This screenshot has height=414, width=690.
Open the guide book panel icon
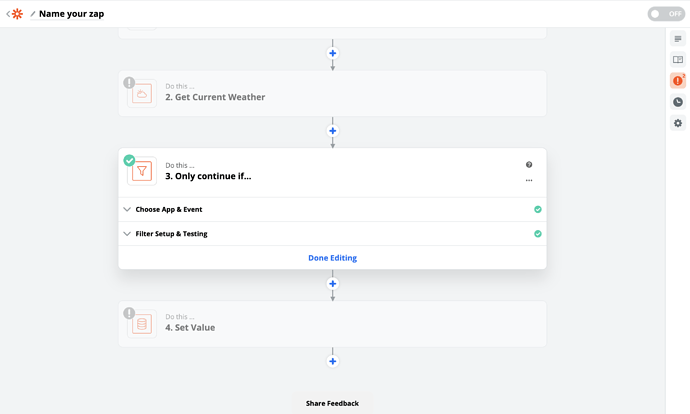tap(678, 59)
